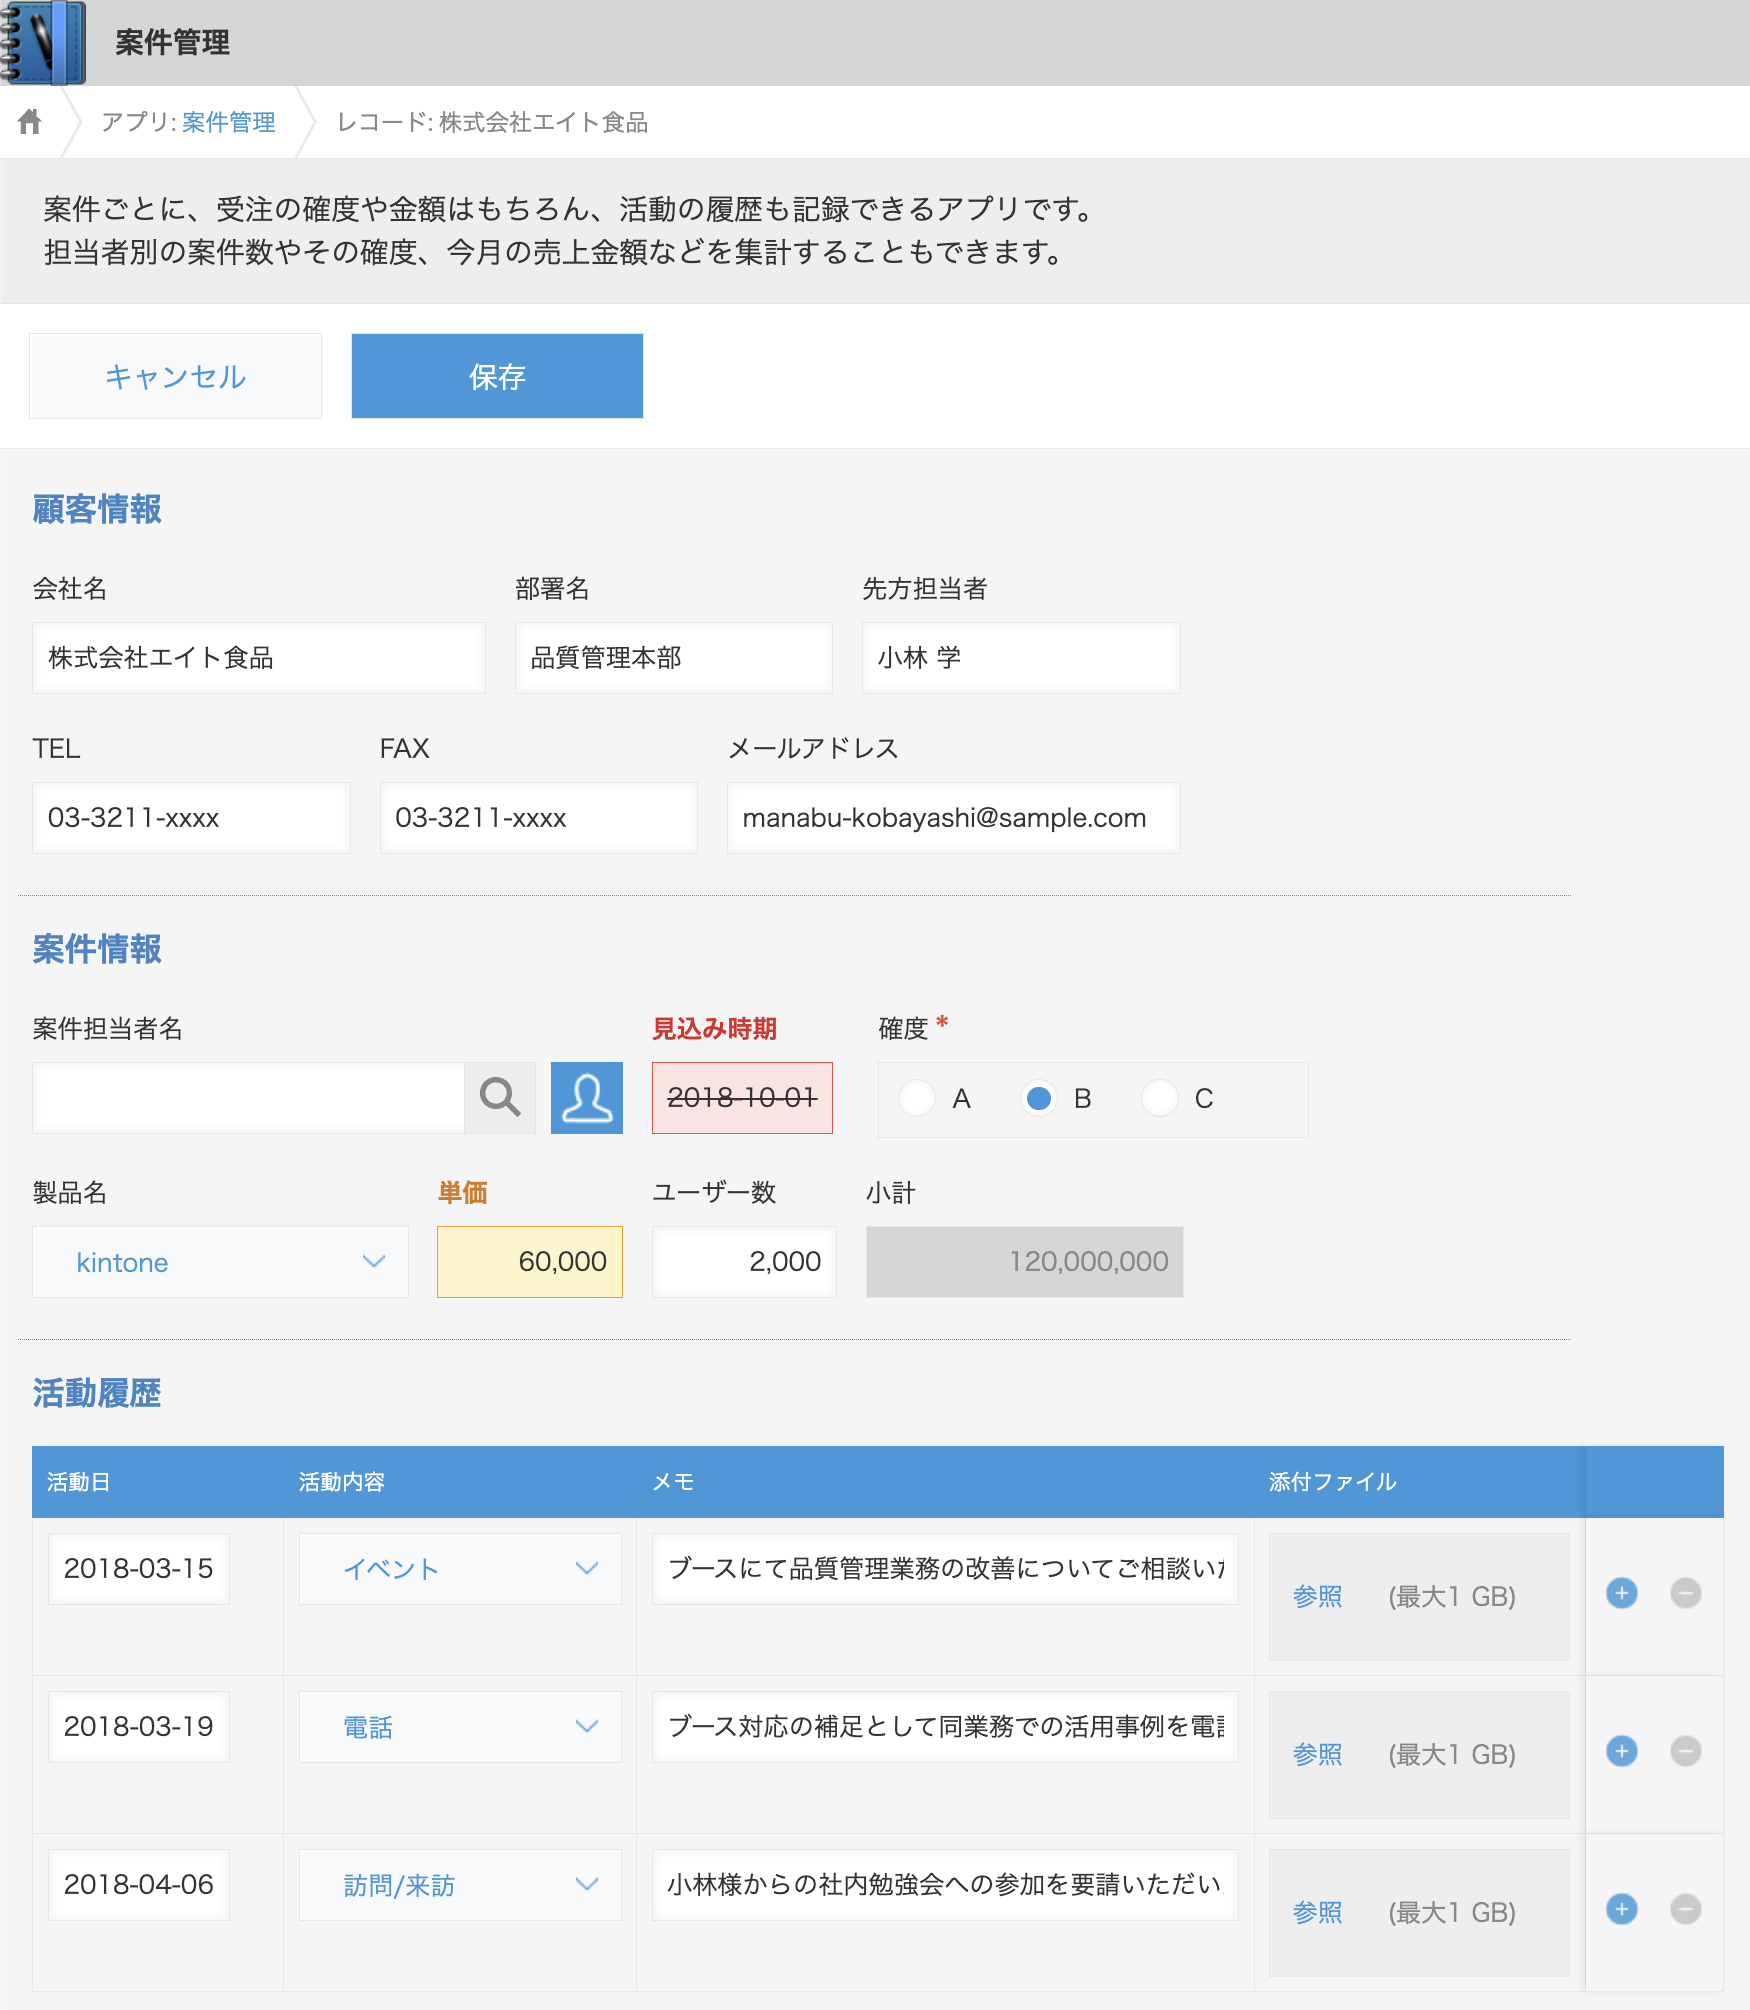Click the 見込み時期 date field

(742, 1098)
